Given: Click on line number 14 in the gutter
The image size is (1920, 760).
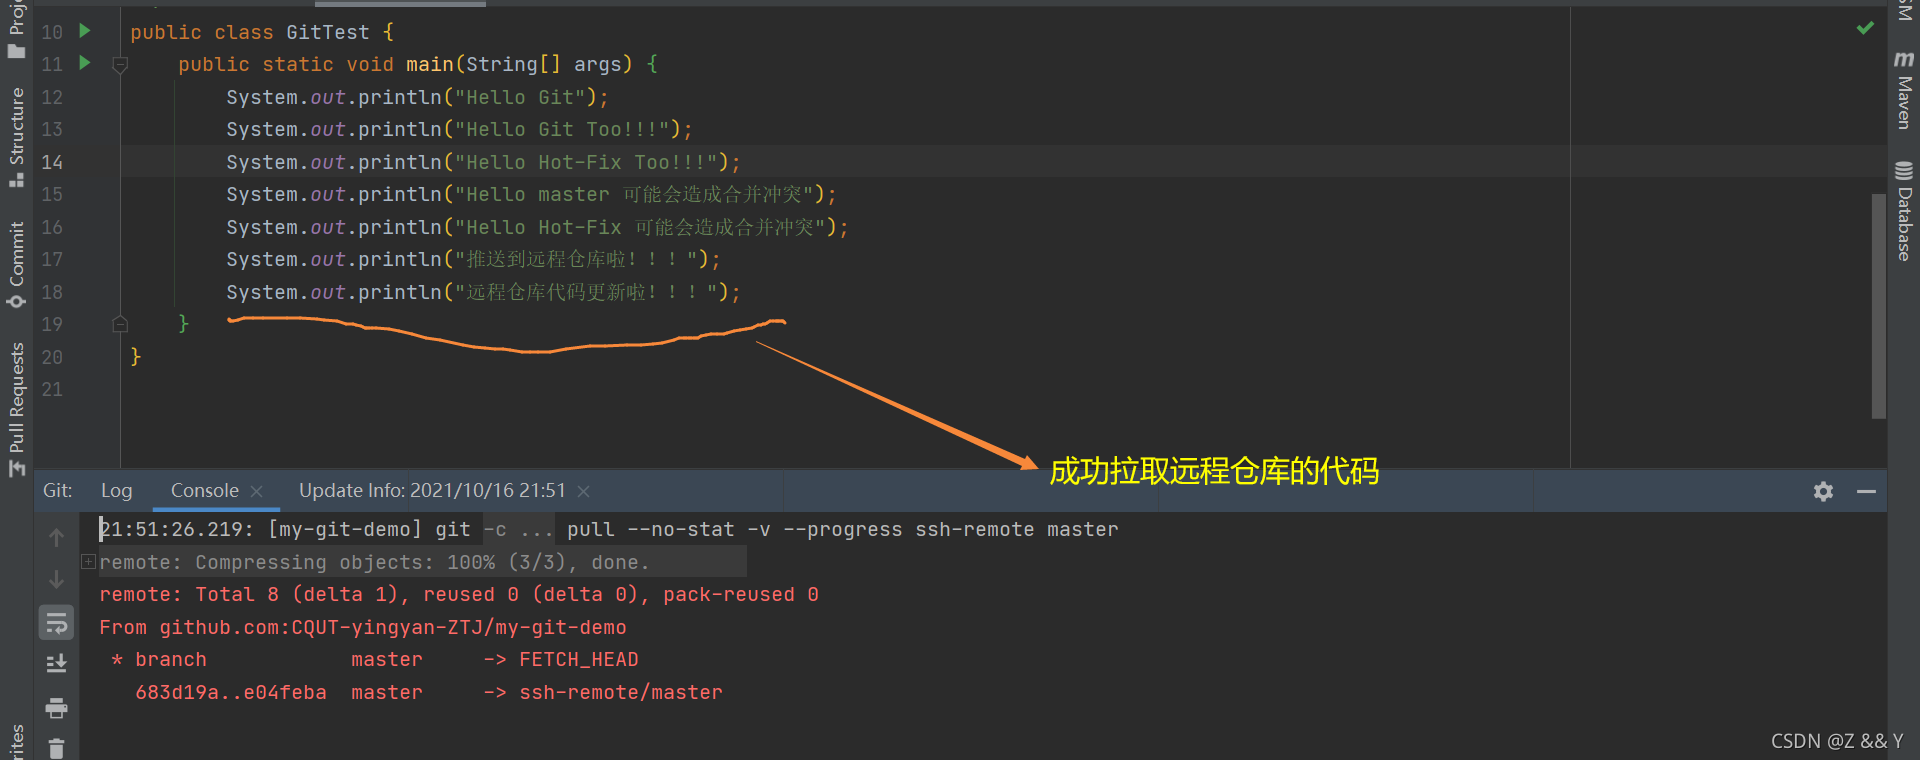Looking at the screenshot, I should click(52, 162).
